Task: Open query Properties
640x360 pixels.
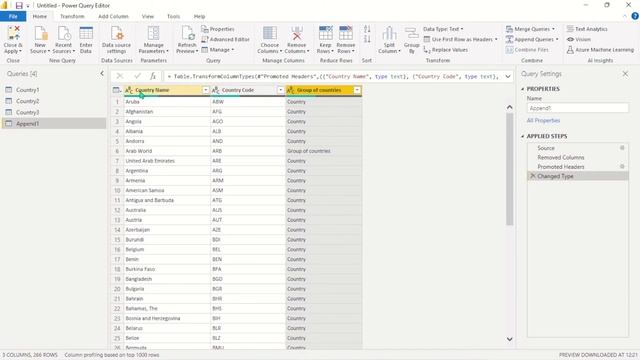Action: 218,29
